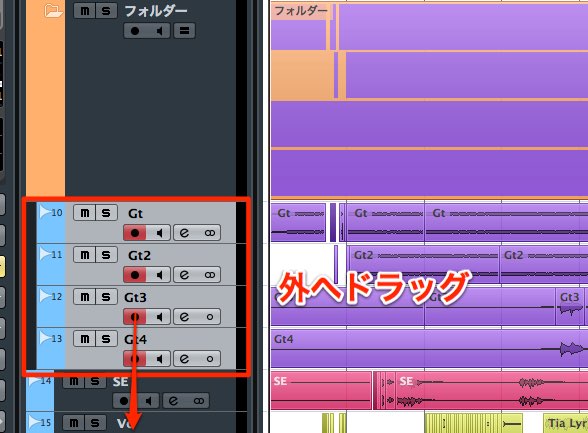Solo the Gt3 track

point(106,297)
